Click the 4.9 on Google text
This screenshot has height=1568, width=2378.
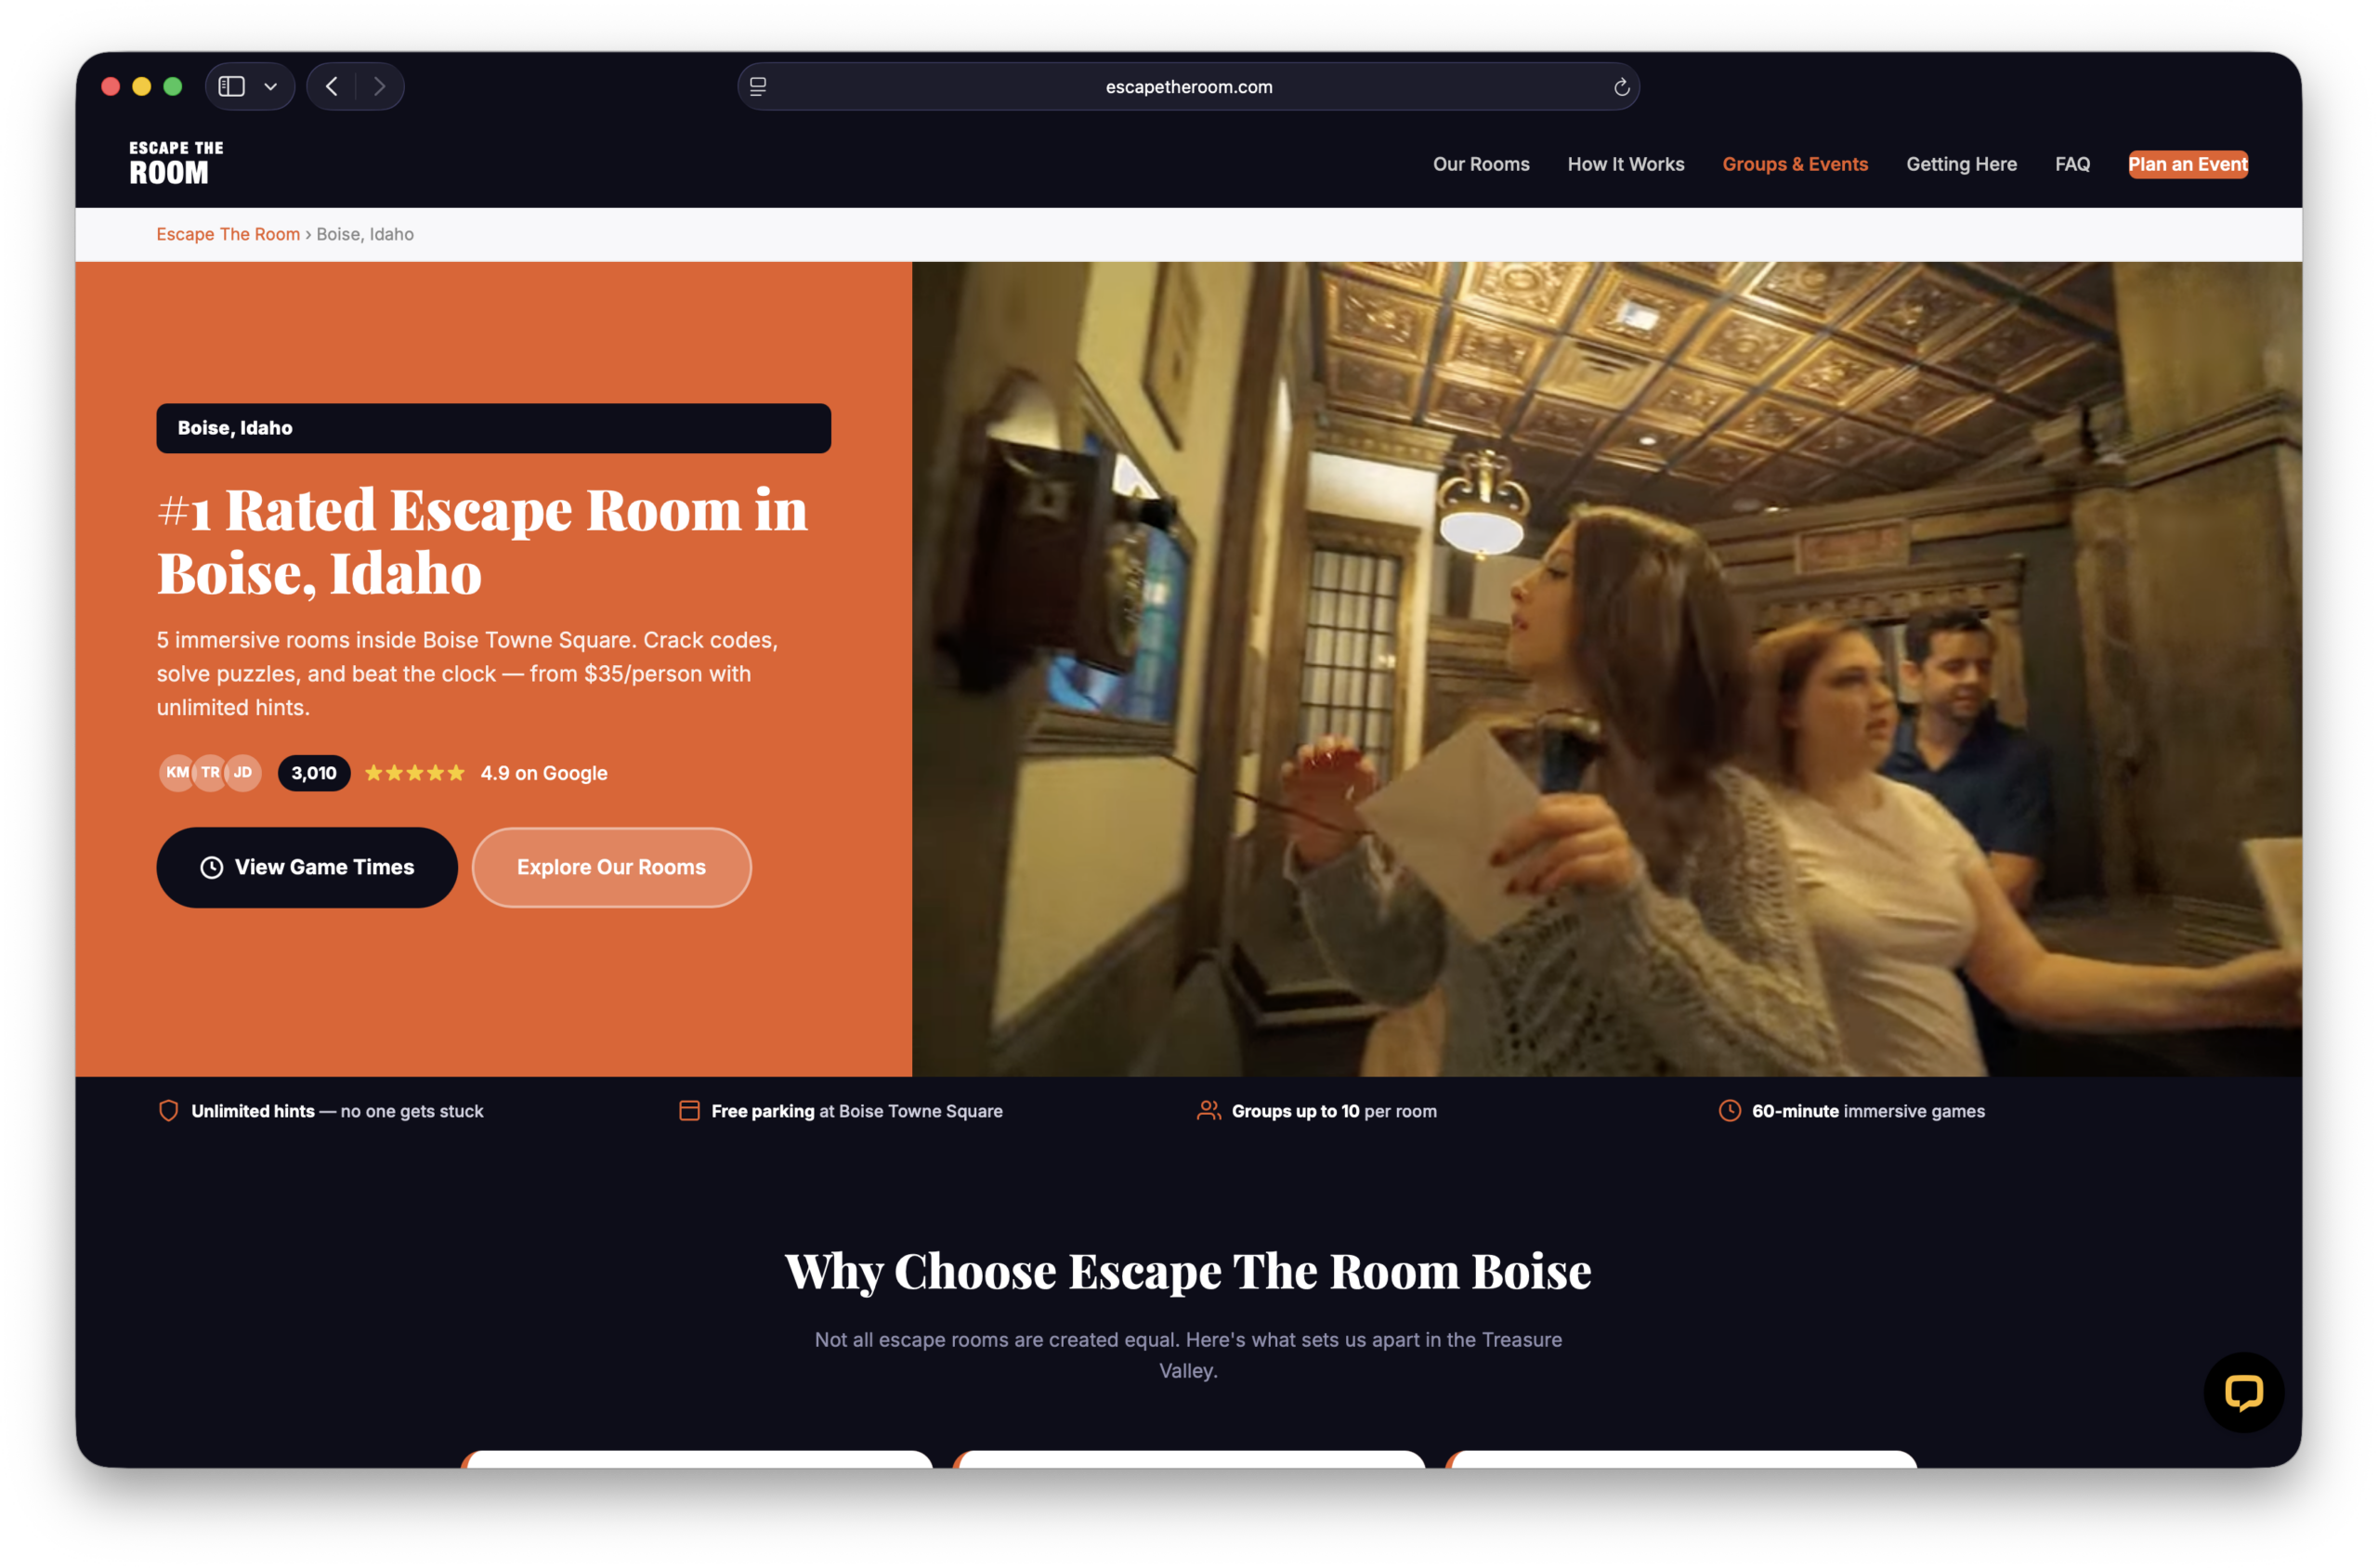coord(544,772)
